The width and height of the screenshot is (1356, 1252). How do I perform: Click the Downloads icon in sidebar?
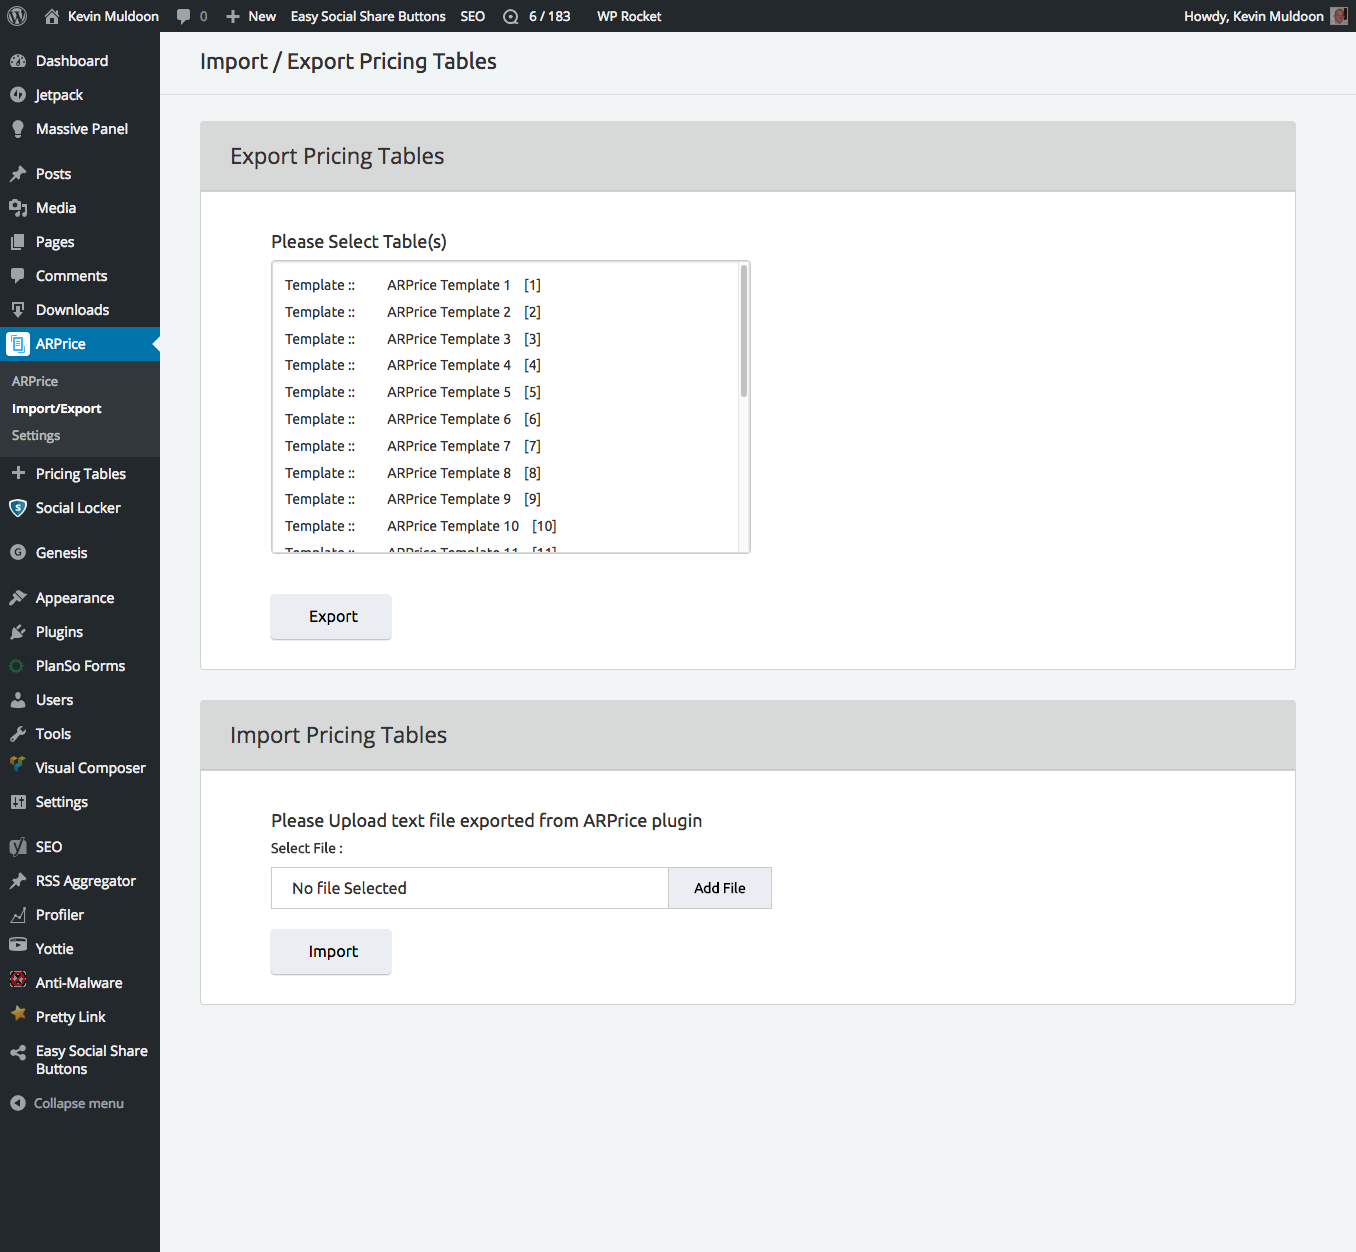pos(18,310)
